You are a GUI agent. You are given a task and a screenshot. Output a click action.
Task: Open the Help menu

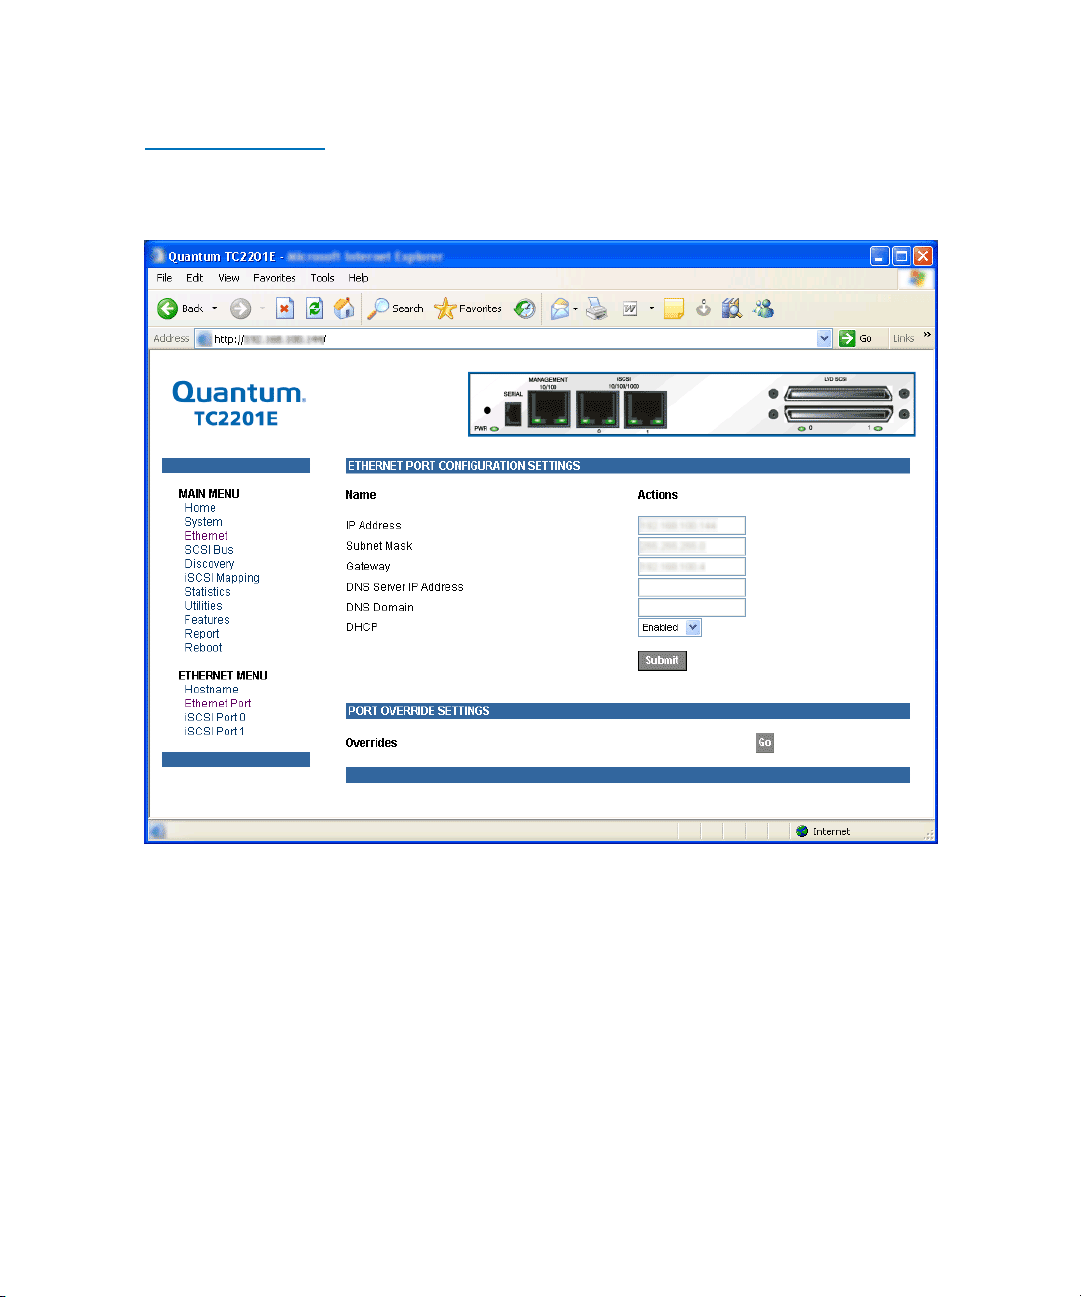[358, 278]
